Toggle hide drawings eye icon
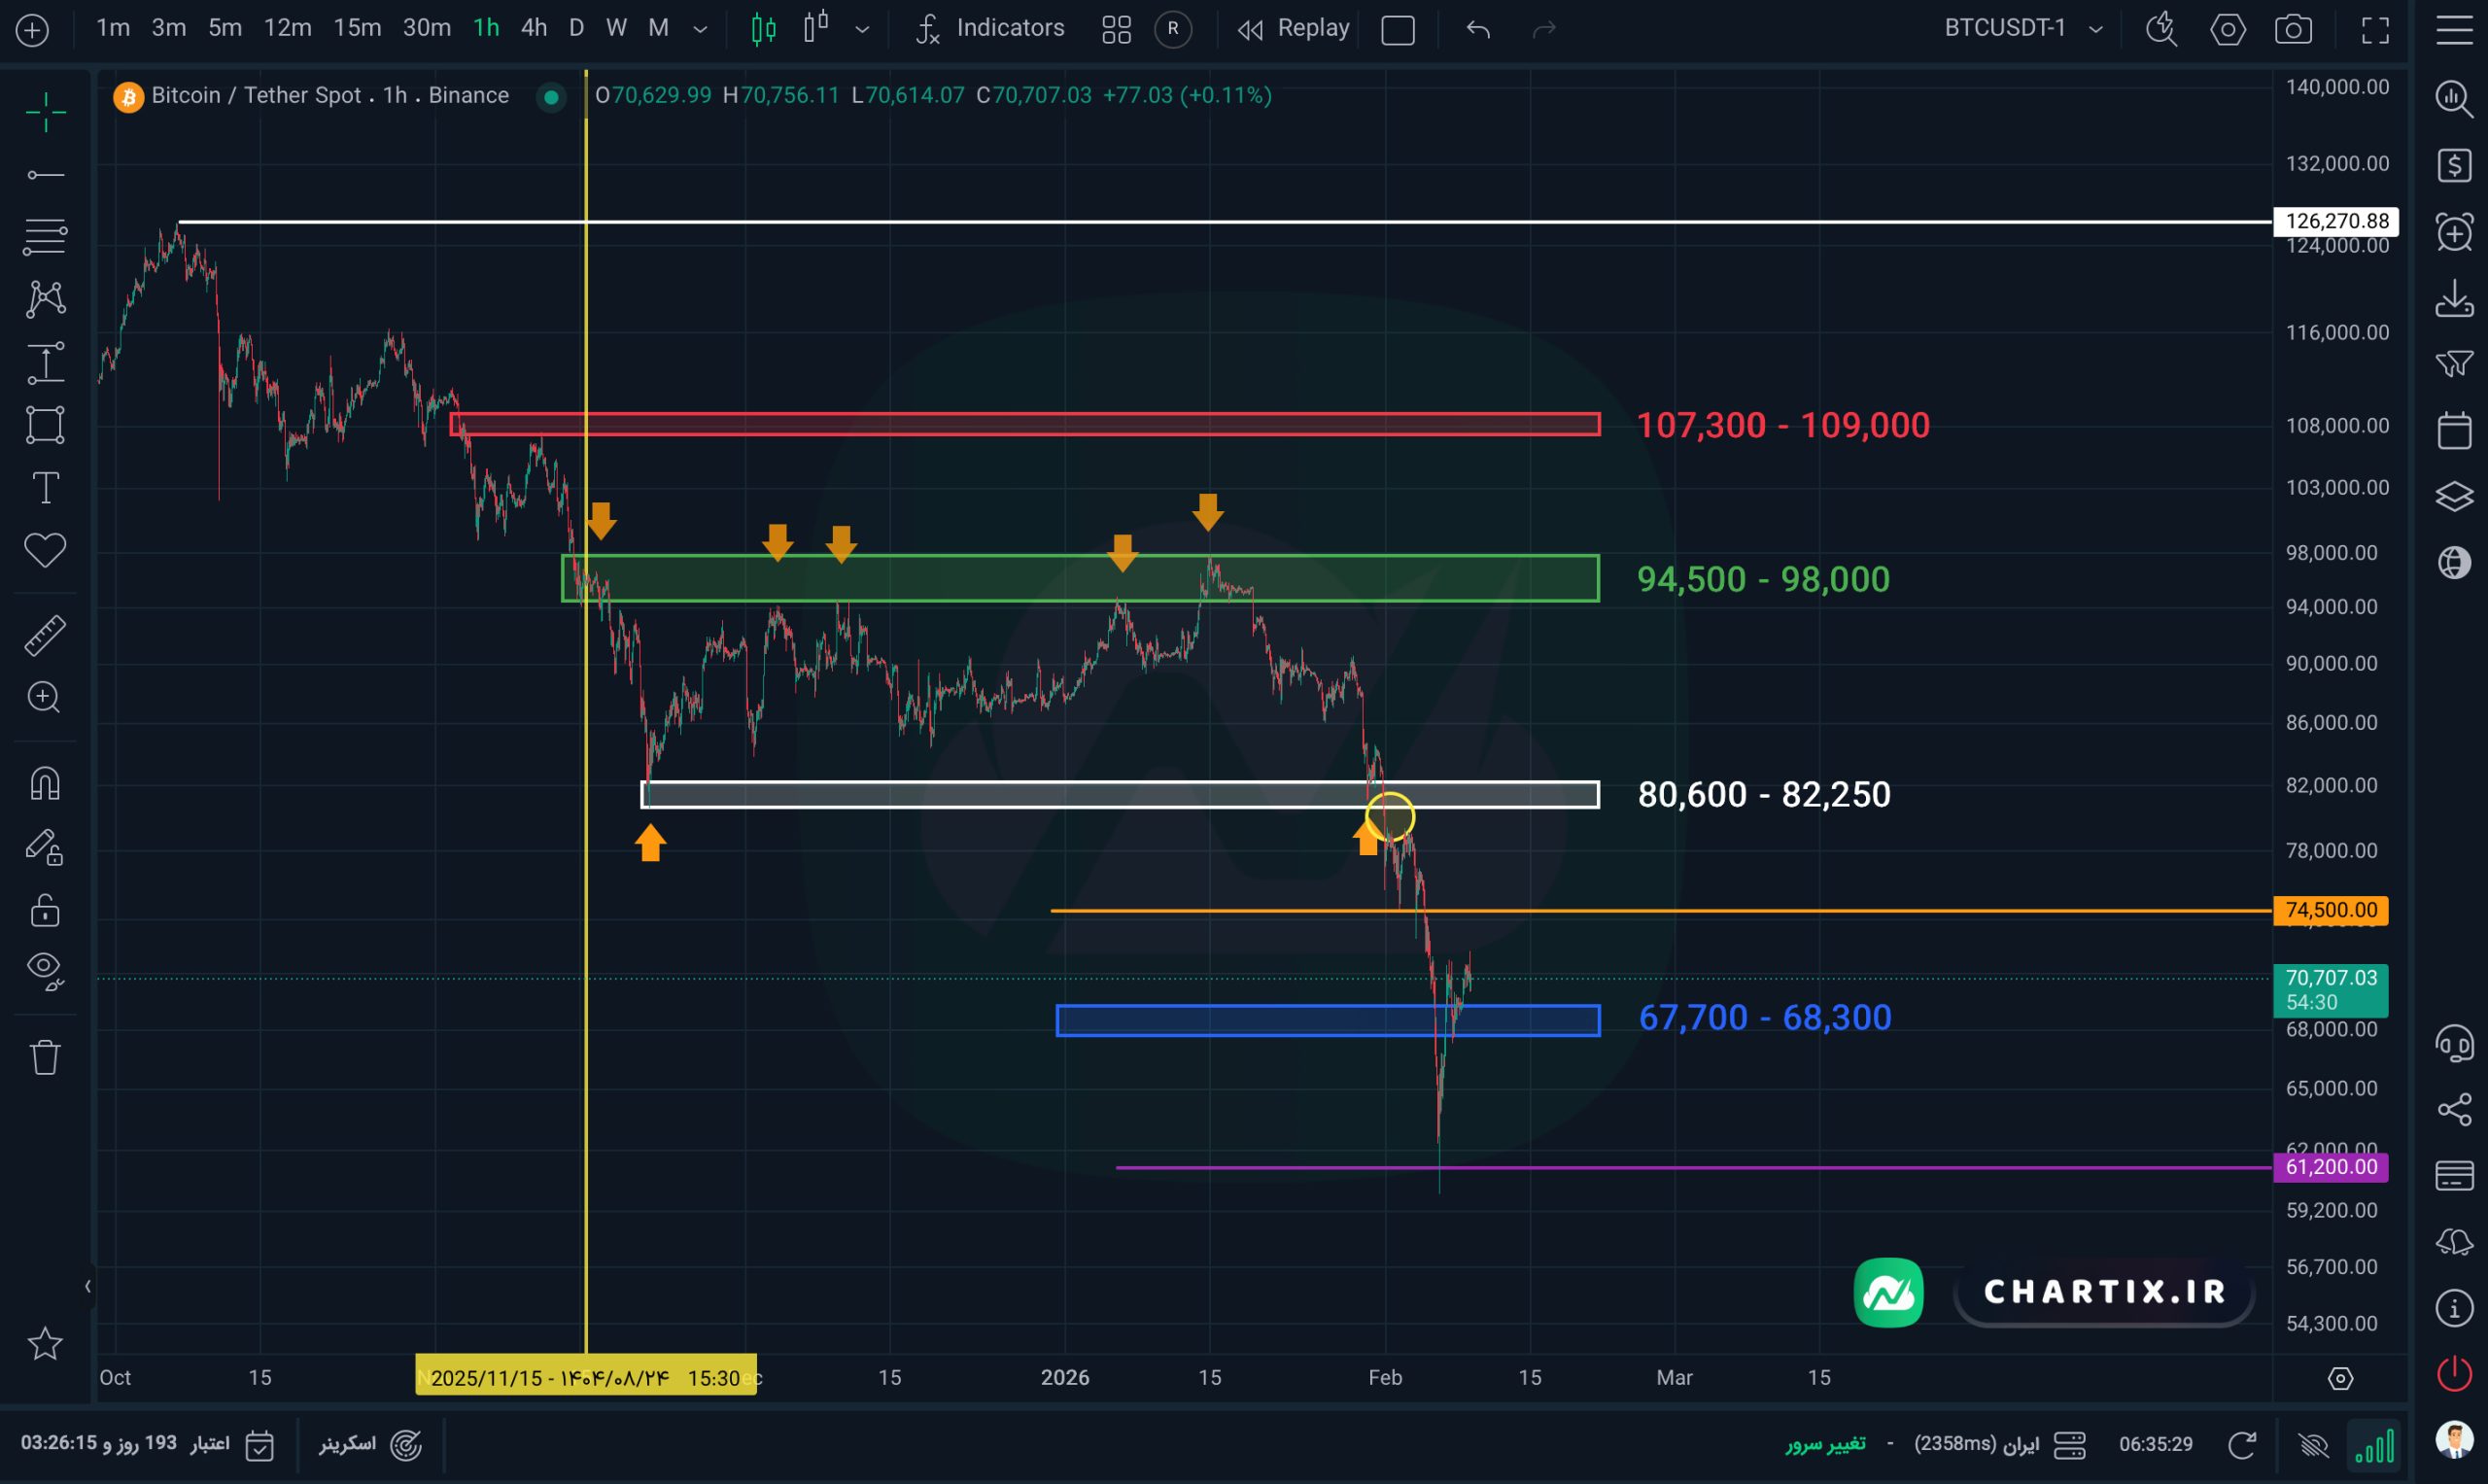Viewport: 2488px width, 1484px height. click(45, 970)
